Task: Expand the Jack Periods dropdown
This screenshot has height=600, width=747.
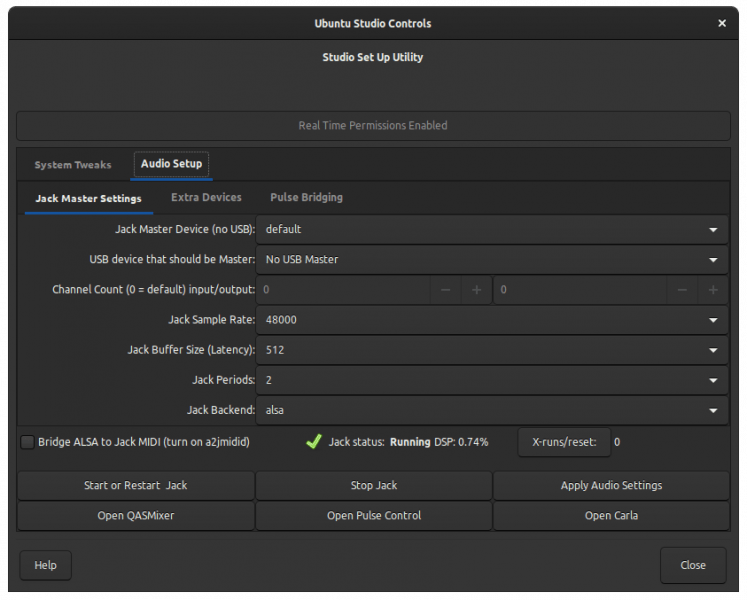Action: tap(492, 380)
